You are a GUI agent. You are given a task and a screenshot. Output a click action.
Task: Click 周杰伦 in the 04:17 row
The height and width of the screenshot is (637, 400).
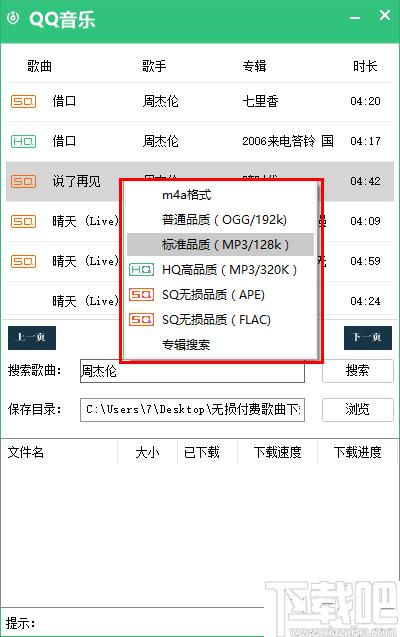160,141
